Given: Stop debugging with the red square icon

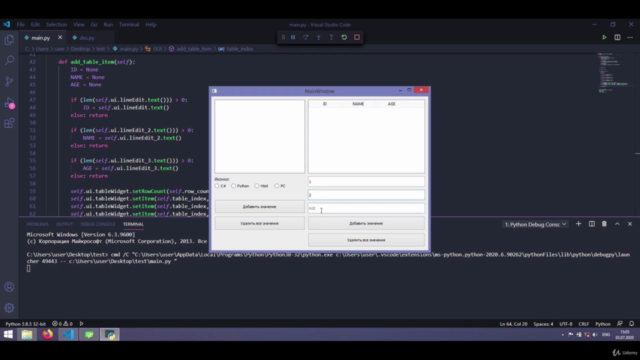Looking at the screenshot, I should pos(357,37).
